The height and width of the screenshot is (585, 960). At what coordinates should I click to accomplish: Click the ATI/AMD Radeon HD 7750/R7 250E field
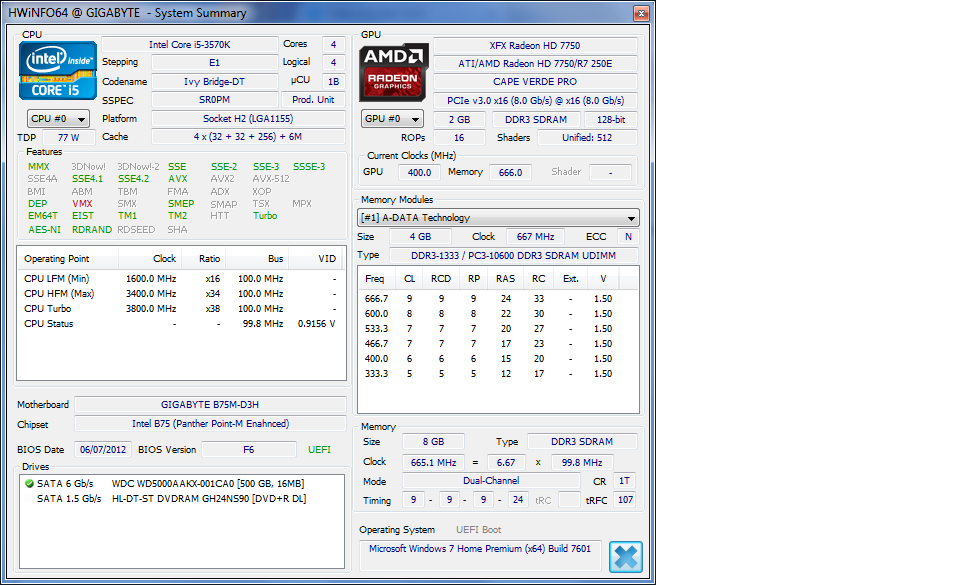[x=535, y=64]
